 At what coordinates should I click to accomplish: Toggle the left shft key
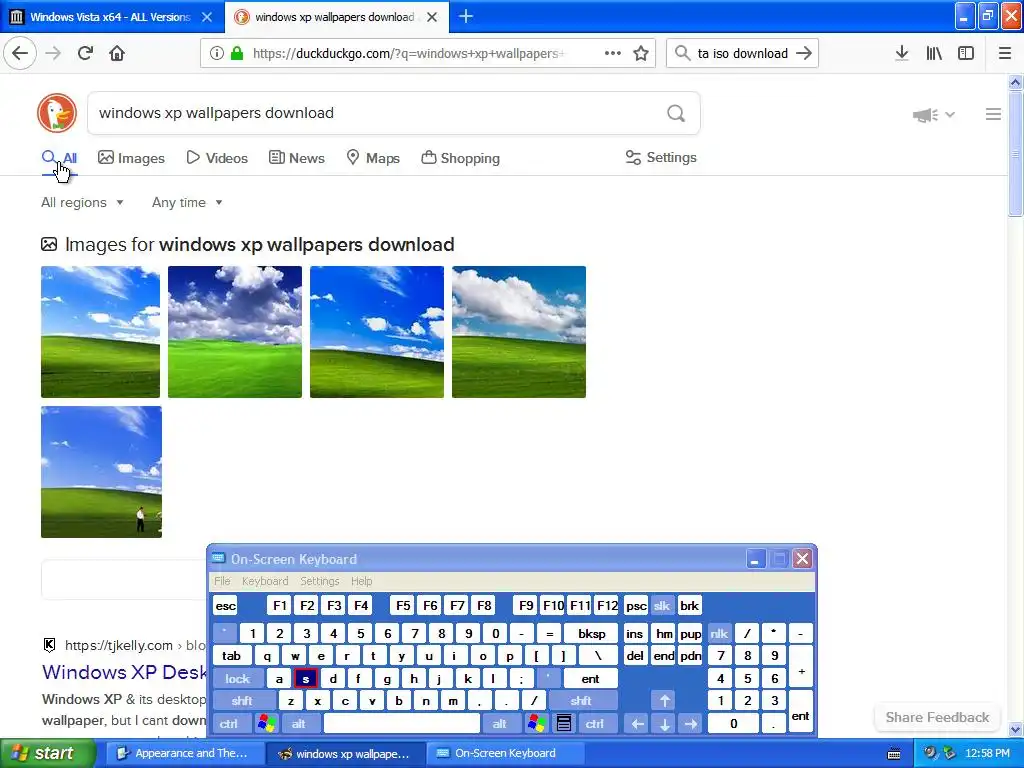click(x=242, y=701)
